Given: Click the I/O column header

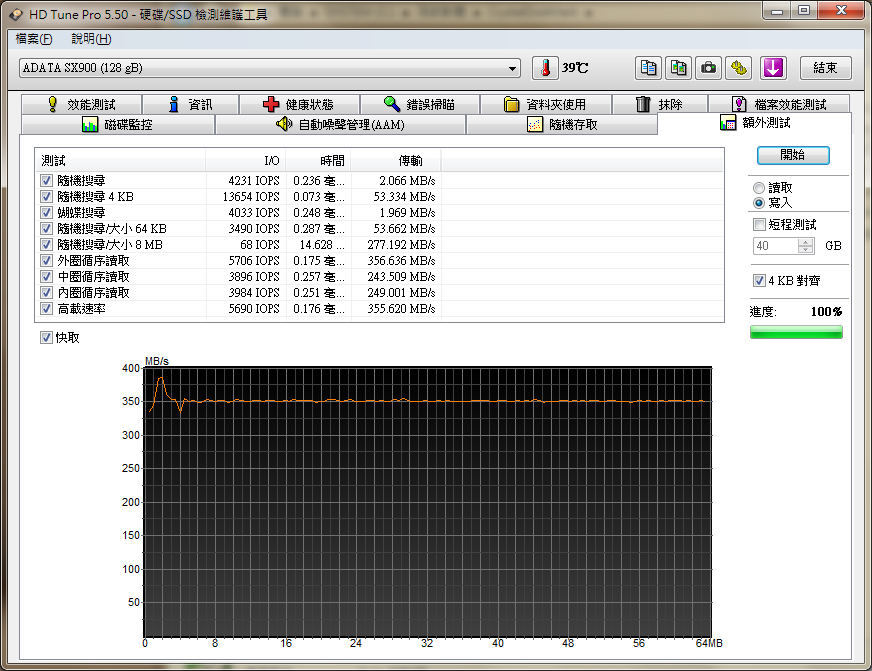Looking at the screenshot, I should click(x=246, y=161).
